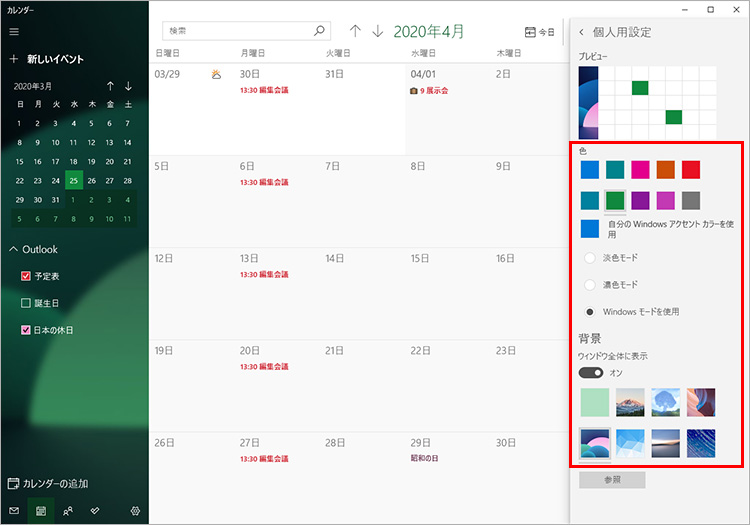Select the 淡色モード radio button
The image size is (750, 525).
click(x=590, y=258)
